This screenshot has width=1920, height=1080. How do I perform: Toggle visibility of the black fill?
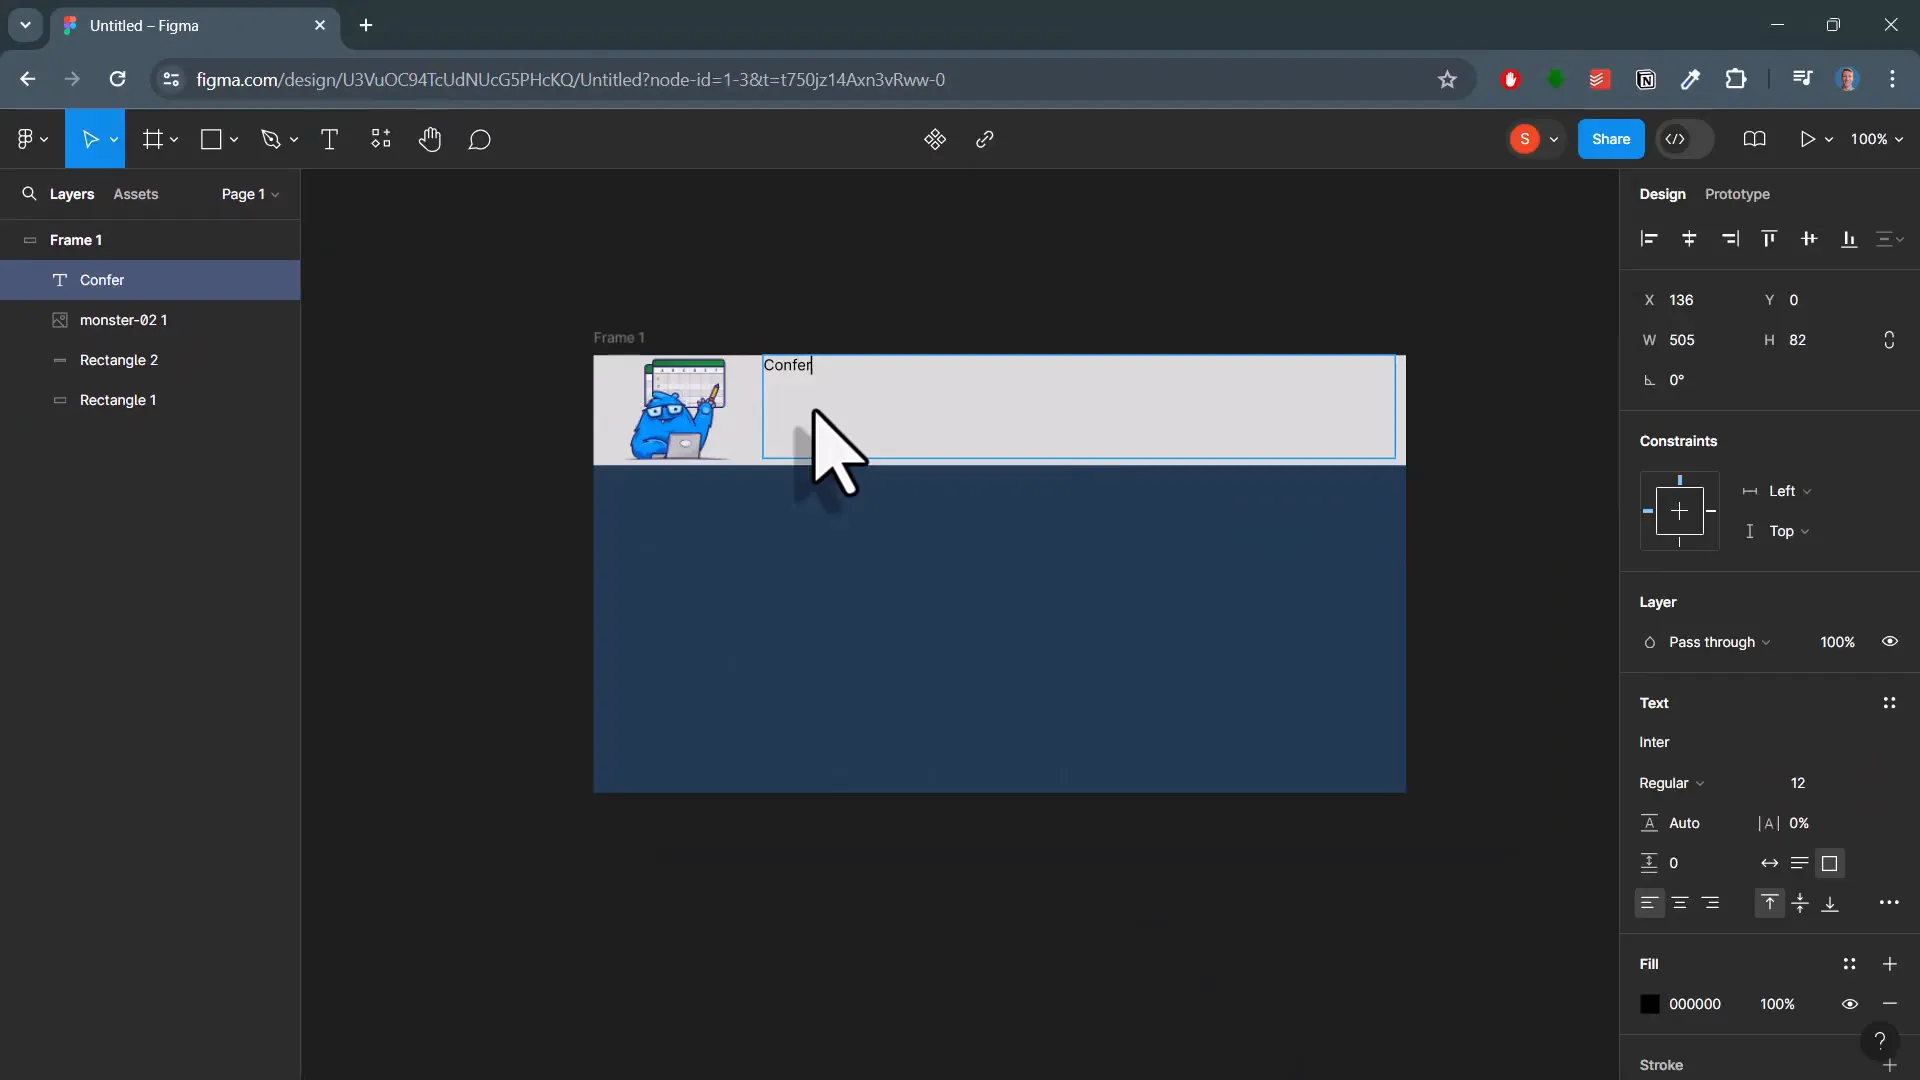click(x=1849, y=1004)
